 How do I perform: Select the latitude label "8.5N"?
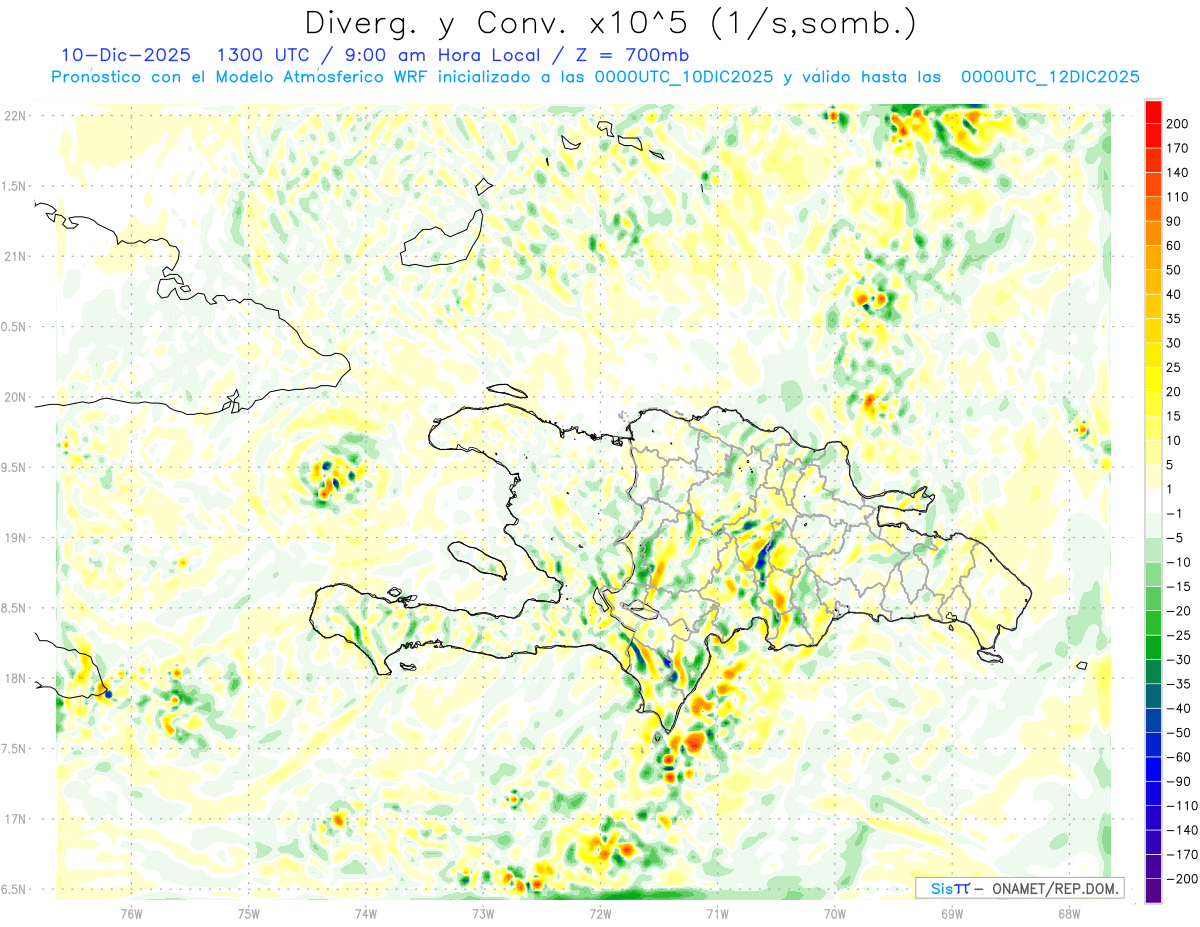pyautogui.click(x=15, y=608)
